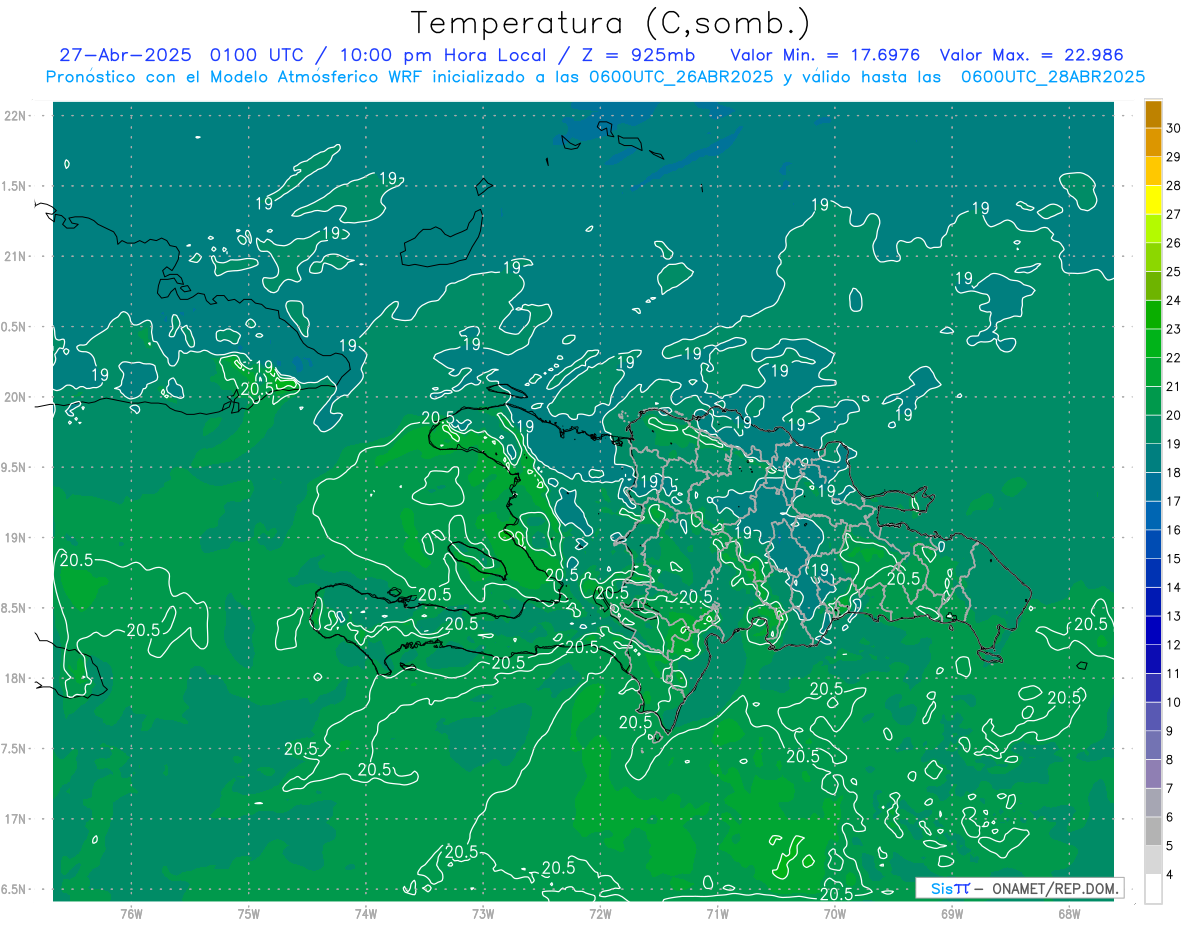Click the "69W" longitude label
1200x927 pixels.
point(952,913)
